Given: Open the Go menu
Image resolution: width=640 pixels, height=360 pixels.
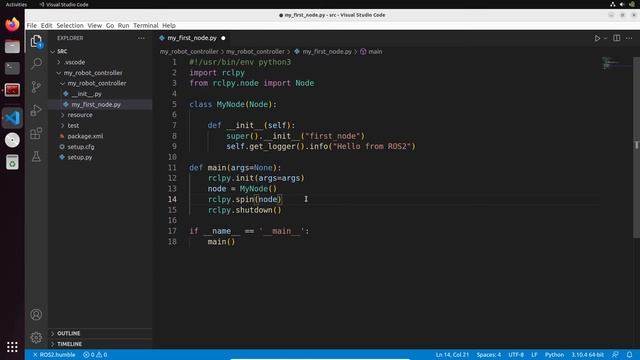Looking at the screenshot, I should pyautogui.click(x=110, y=25).
